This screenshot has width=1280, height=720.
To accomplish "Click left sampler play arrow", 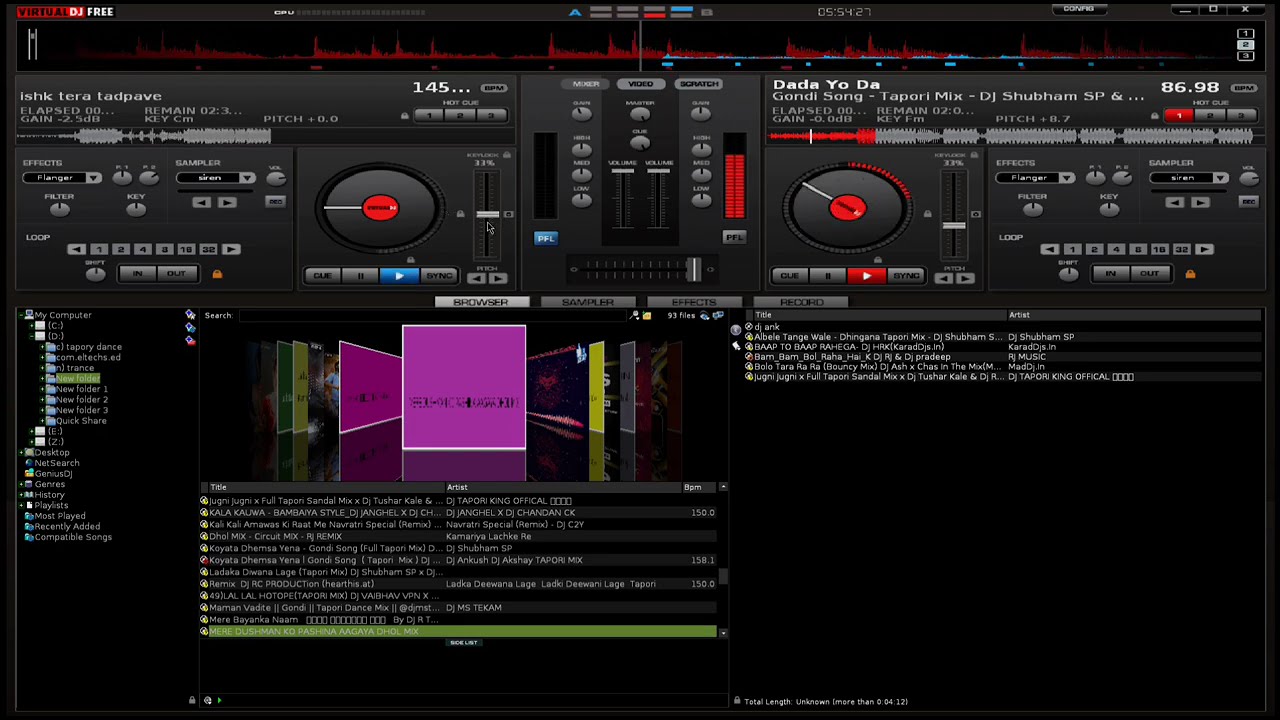I will 227,203.
